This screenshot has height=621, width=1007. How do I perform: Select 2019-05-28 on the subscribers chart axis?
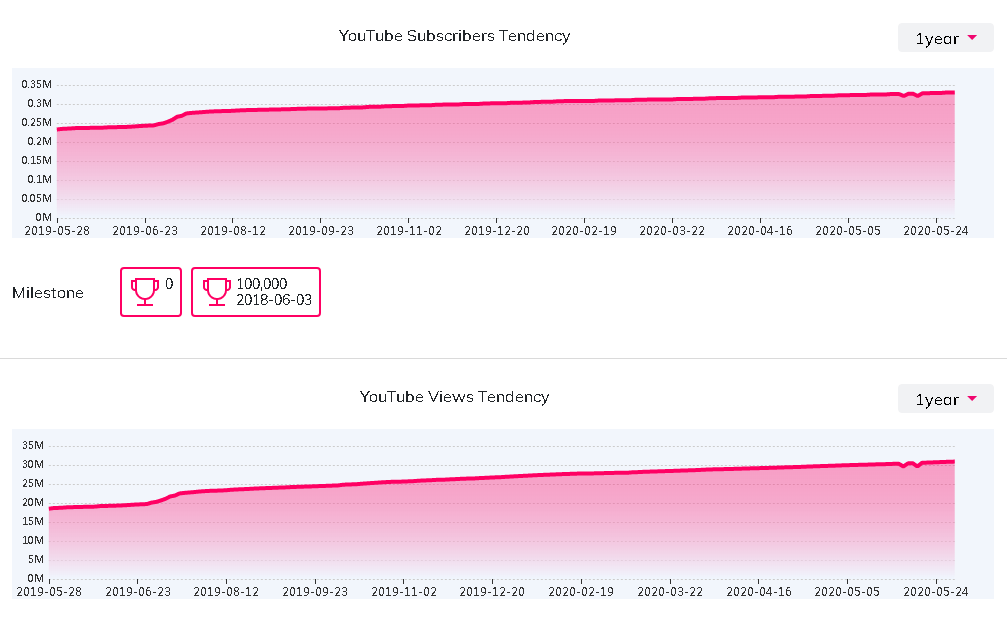click(x=57, y=230)
